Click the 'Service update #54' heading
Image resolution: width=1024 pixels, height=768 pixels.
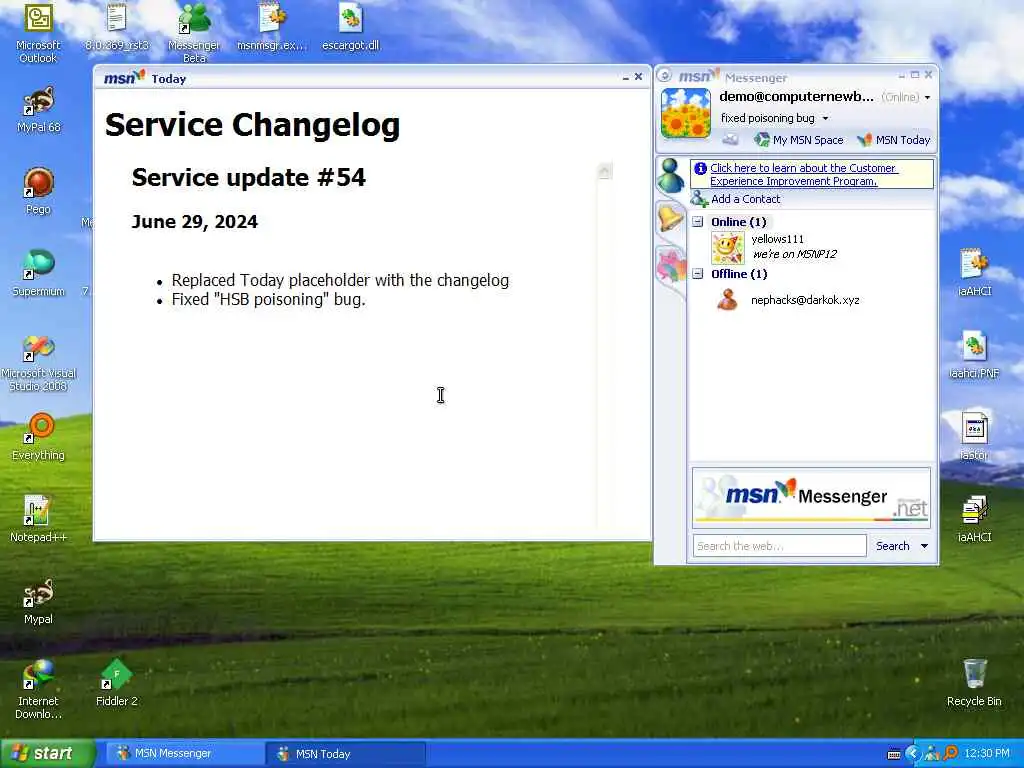(249, 178)
